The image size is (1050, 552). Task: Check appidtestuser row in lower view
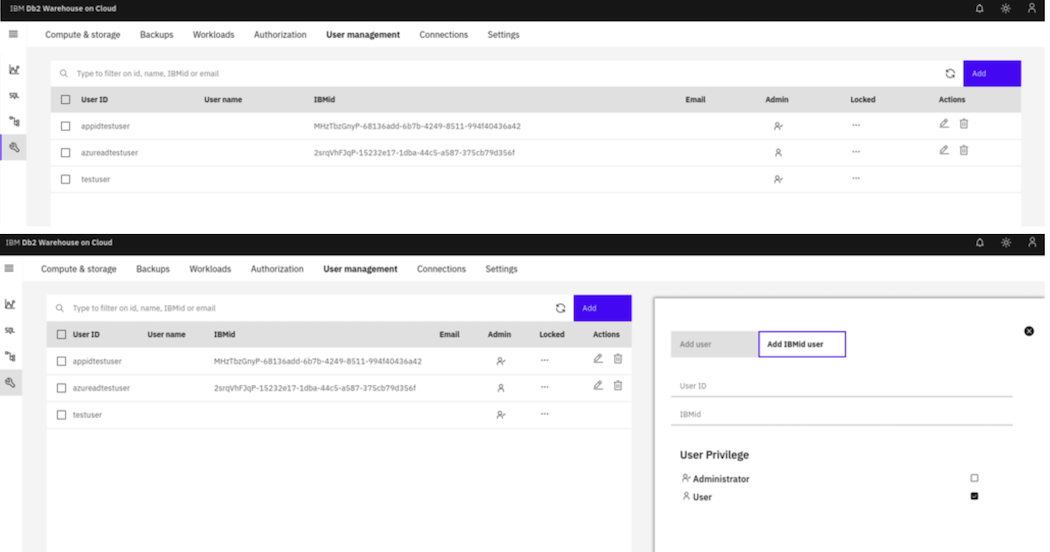pyautogui.click(x=62, y=361)
